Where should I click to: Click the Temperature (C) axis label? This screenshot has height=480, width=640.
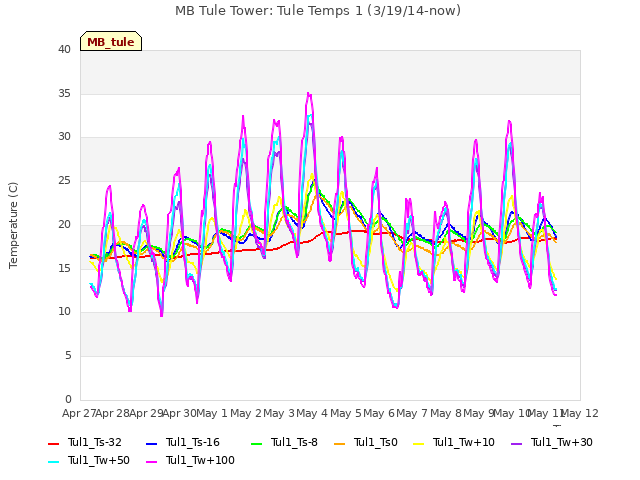click(13, 225)
